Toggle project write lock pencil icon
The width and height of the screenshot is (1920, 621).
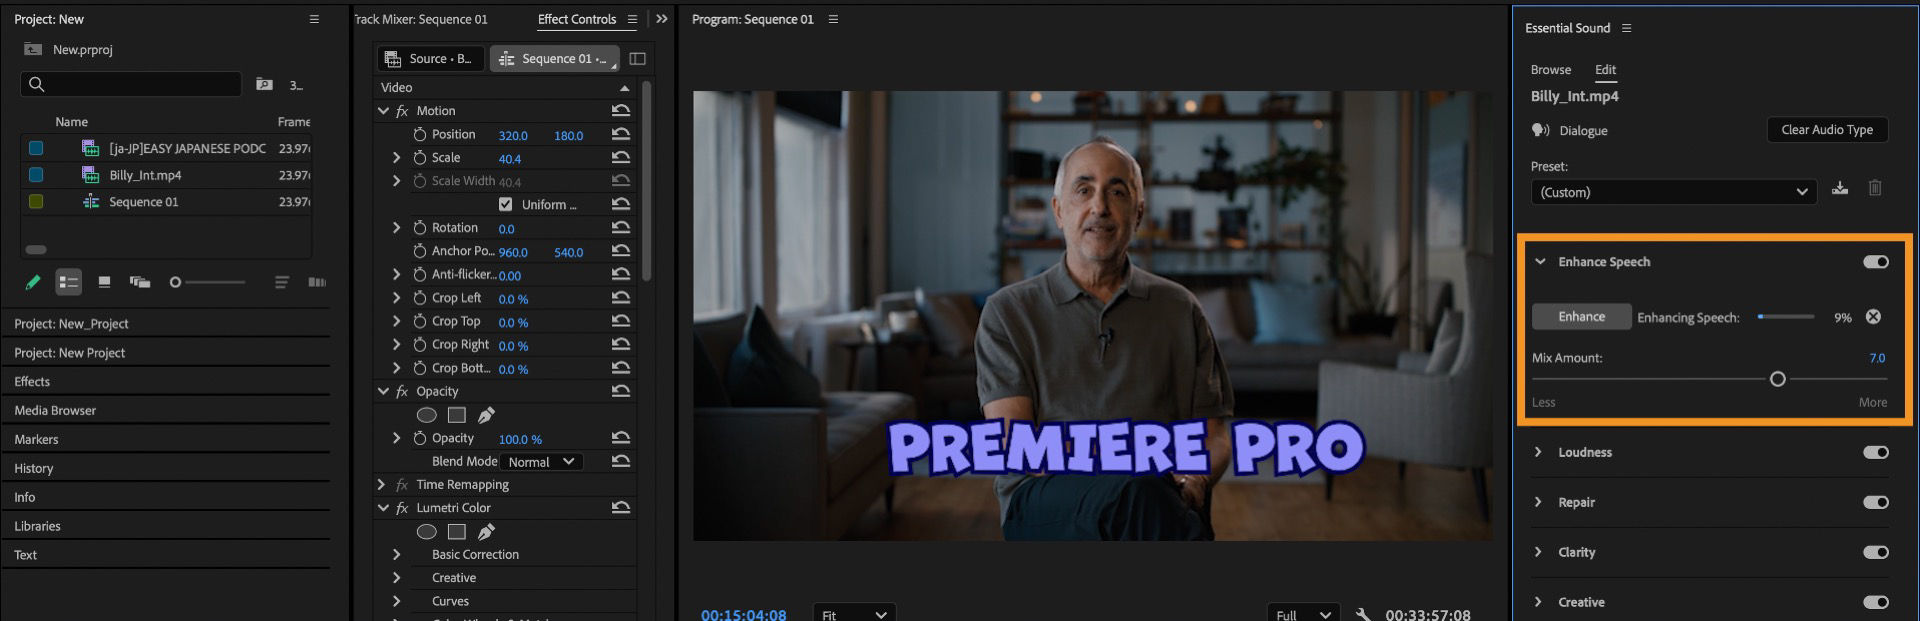(x=33, y=282)
